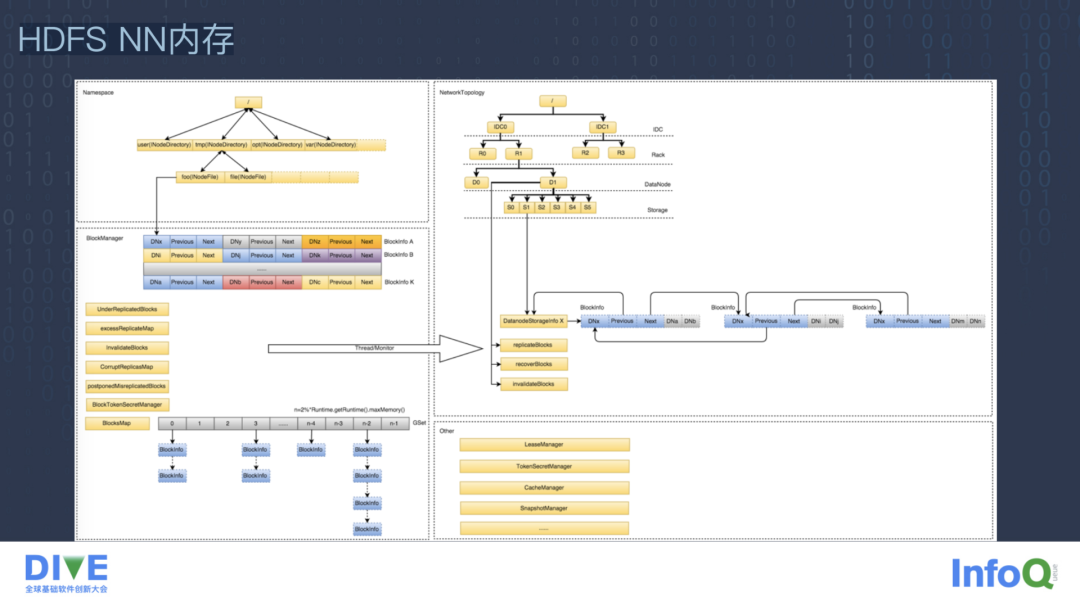Click the R2 rack node
Screen dimensions: 1080x601
tap(585, 153)
